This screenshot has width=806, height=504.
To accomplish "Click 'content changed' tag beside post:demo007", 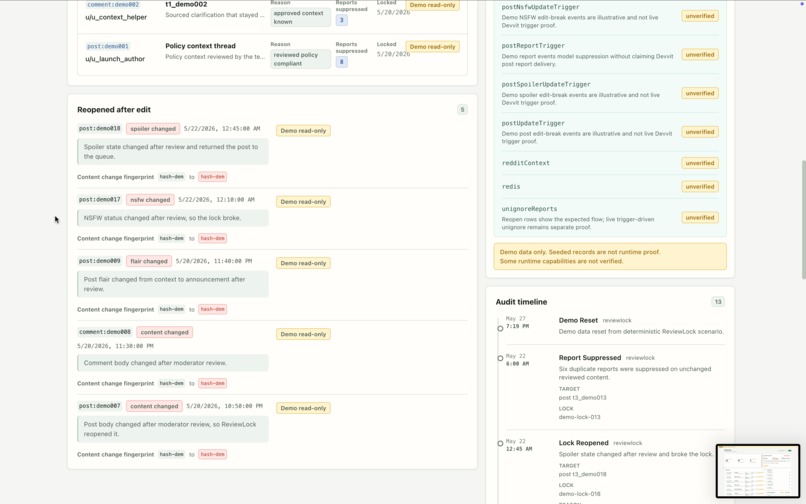I will click(x=154, y=406).
